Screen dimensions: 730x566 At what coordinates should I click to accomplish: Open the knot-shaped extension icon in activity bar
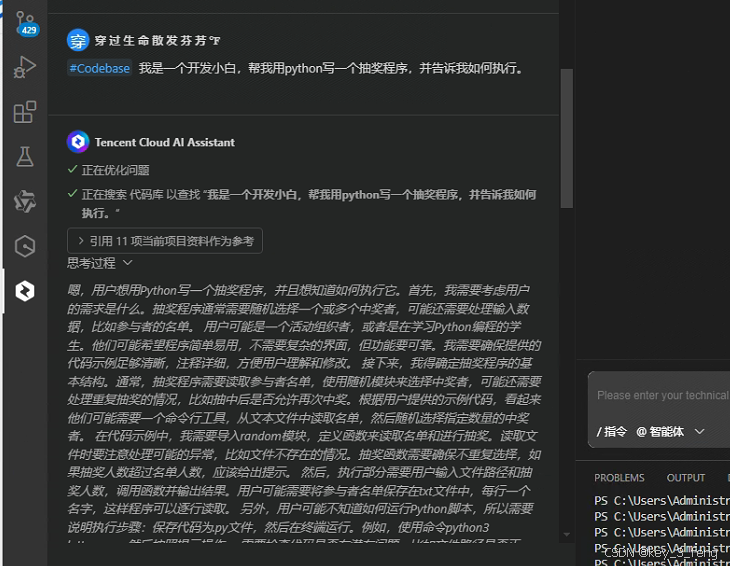pyautogui.click(x=25, y=202)
